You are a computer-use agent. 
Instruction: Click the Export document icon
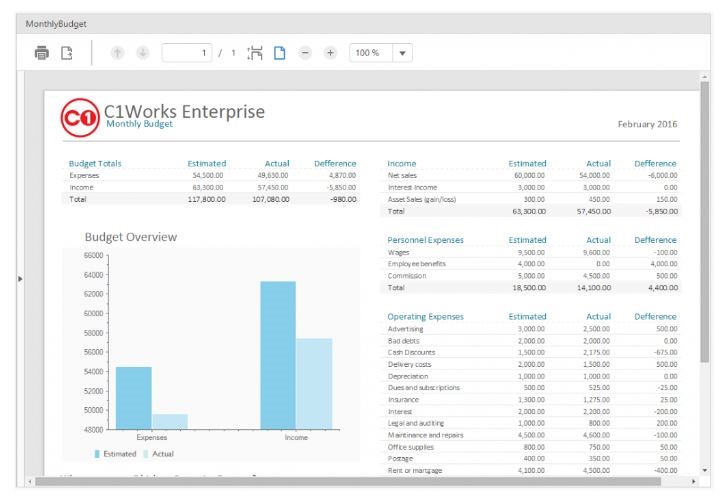[67, 53]
